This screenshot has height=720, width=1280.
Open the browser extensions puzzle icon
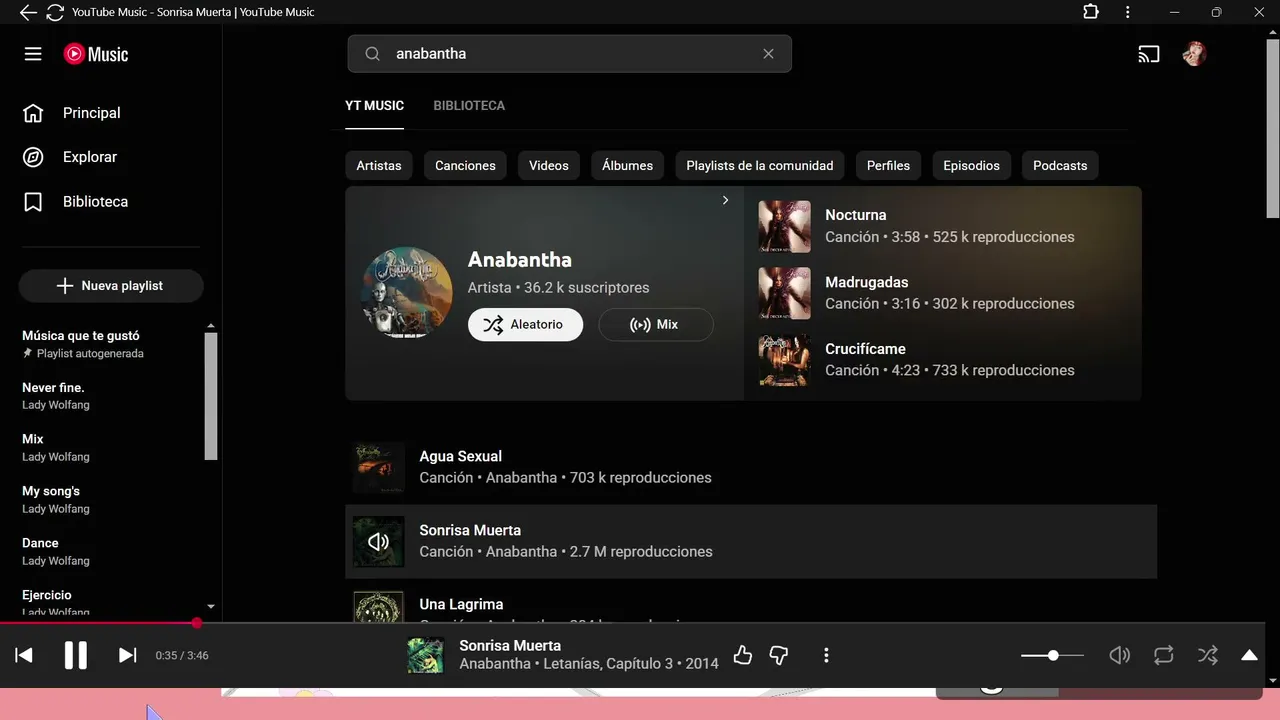[1090, 12]
